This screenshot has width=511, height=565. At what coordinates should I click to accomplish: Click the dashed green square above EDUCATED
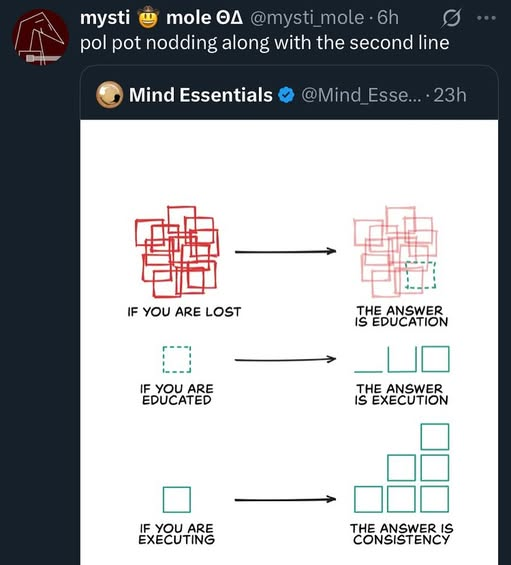click(177, 359)
